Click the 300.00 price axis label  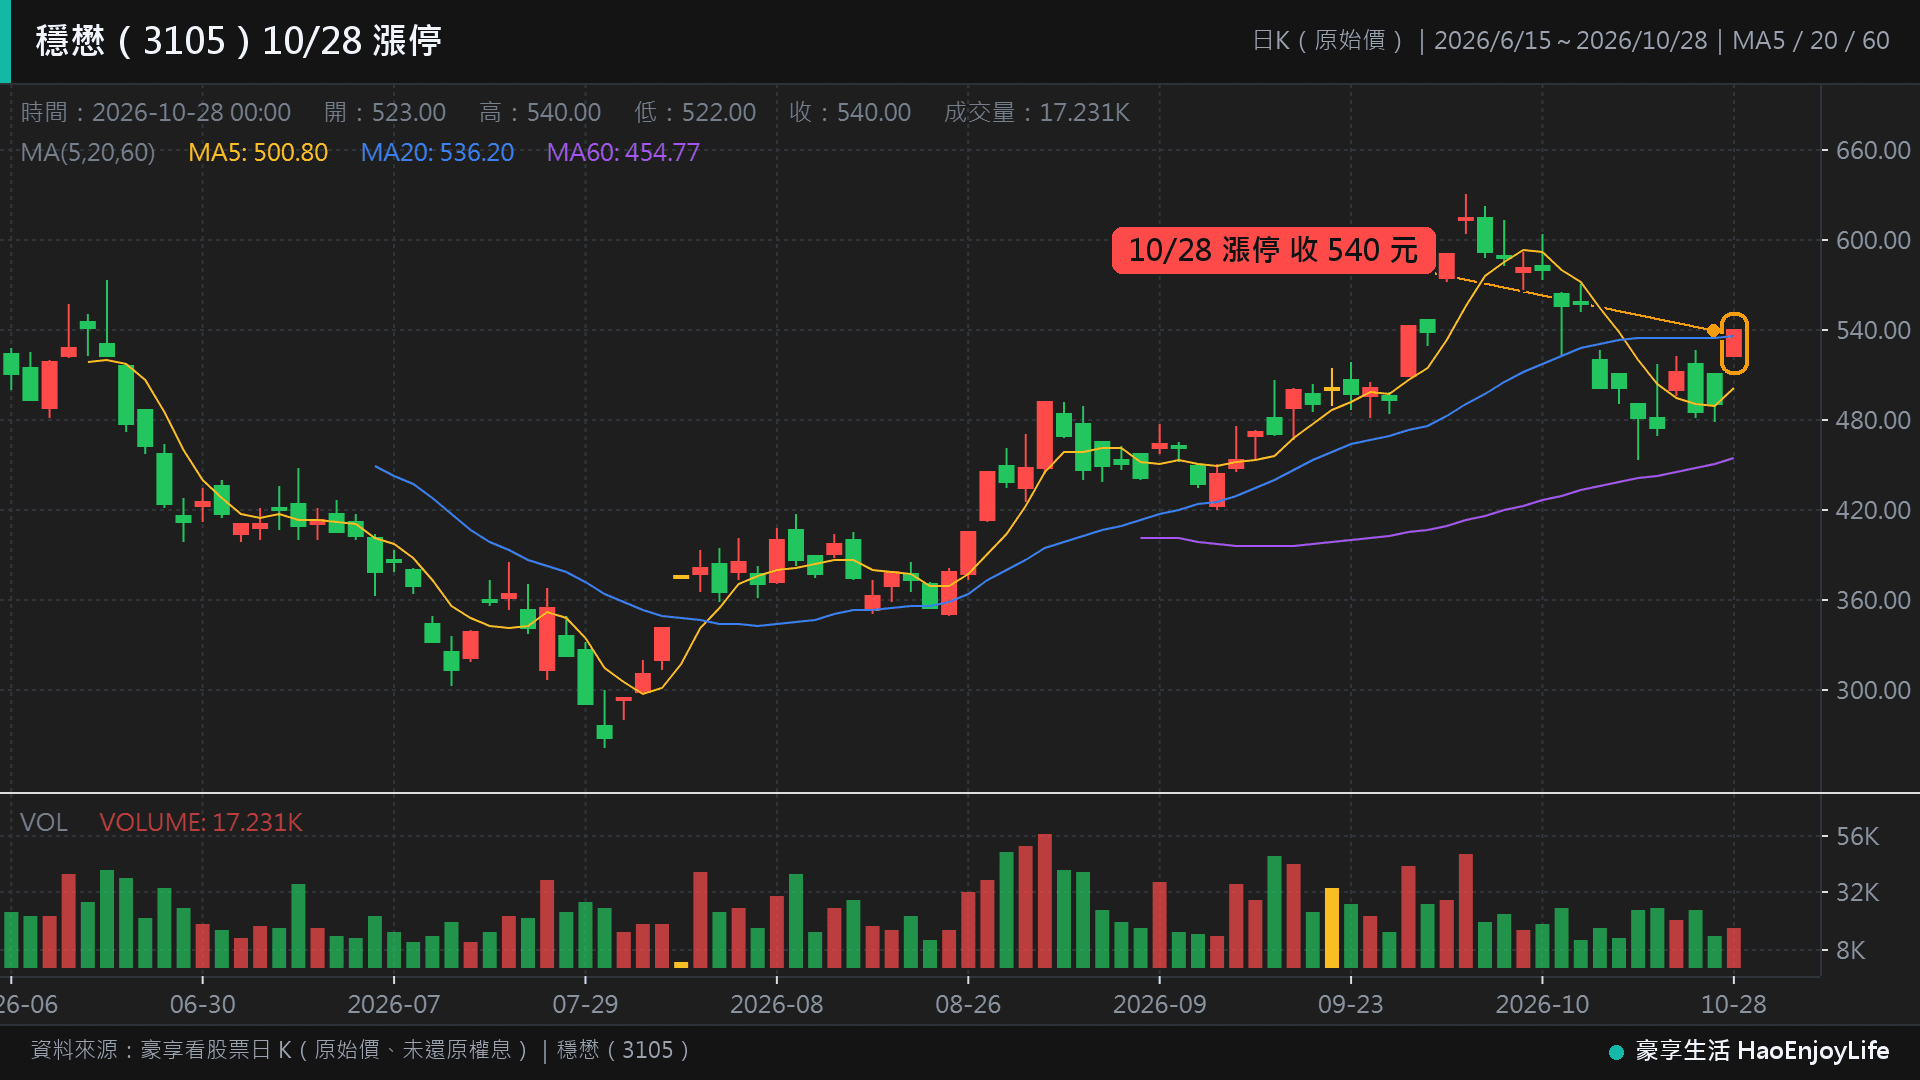click(x=1873, y=691)
